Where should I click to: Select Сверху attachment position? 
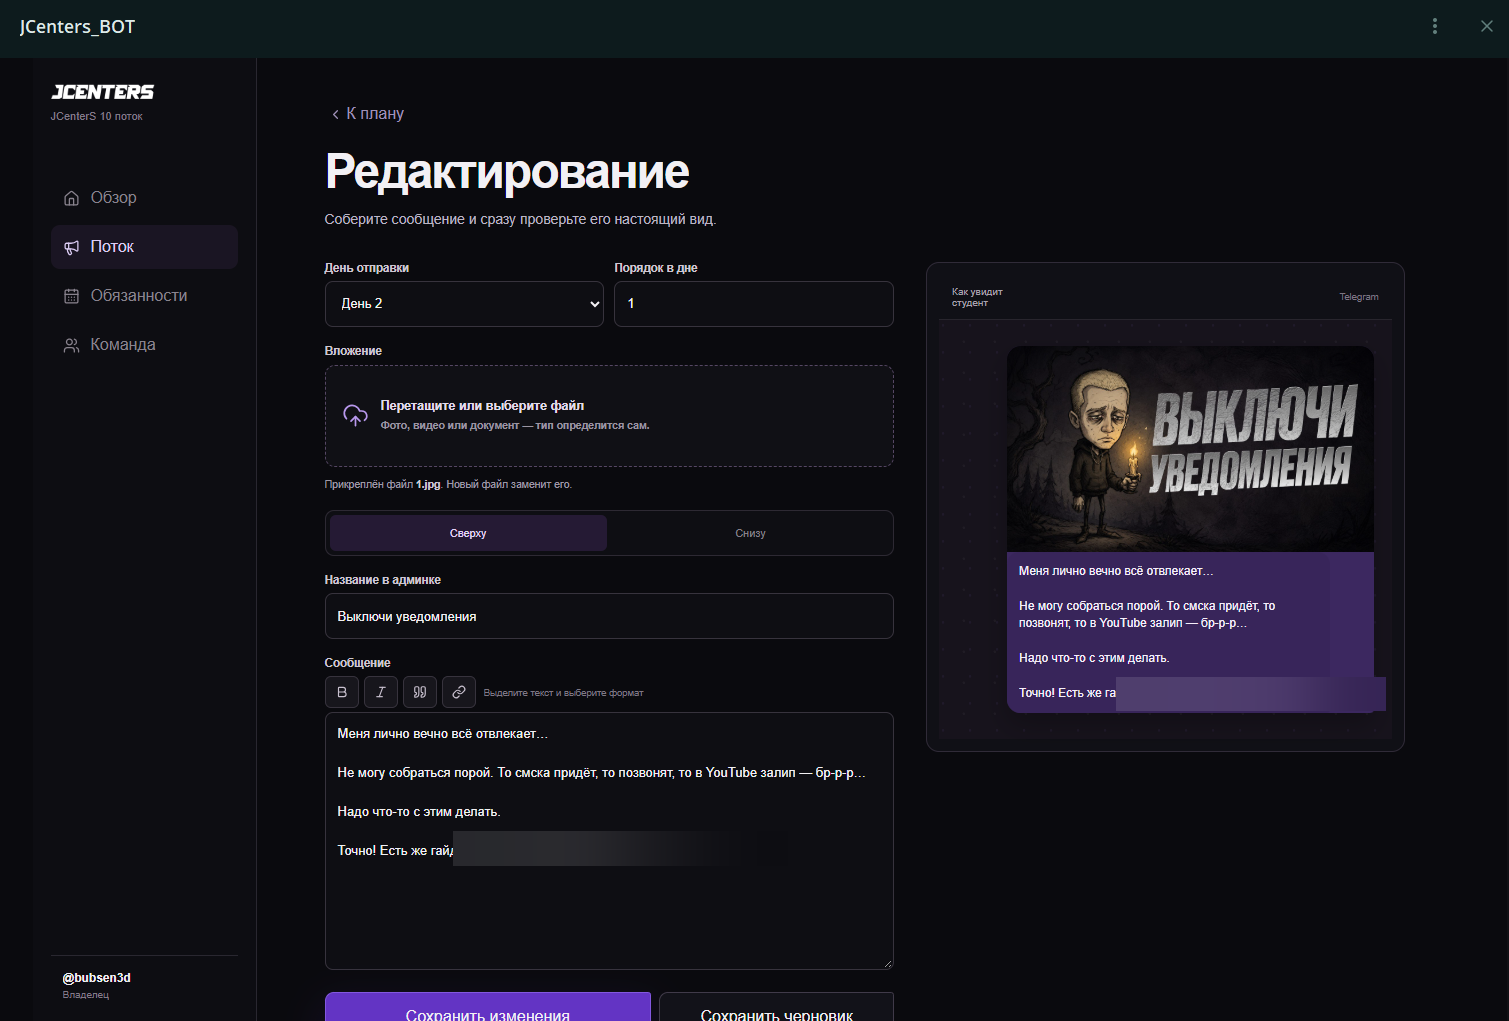[x=468, y=533]
